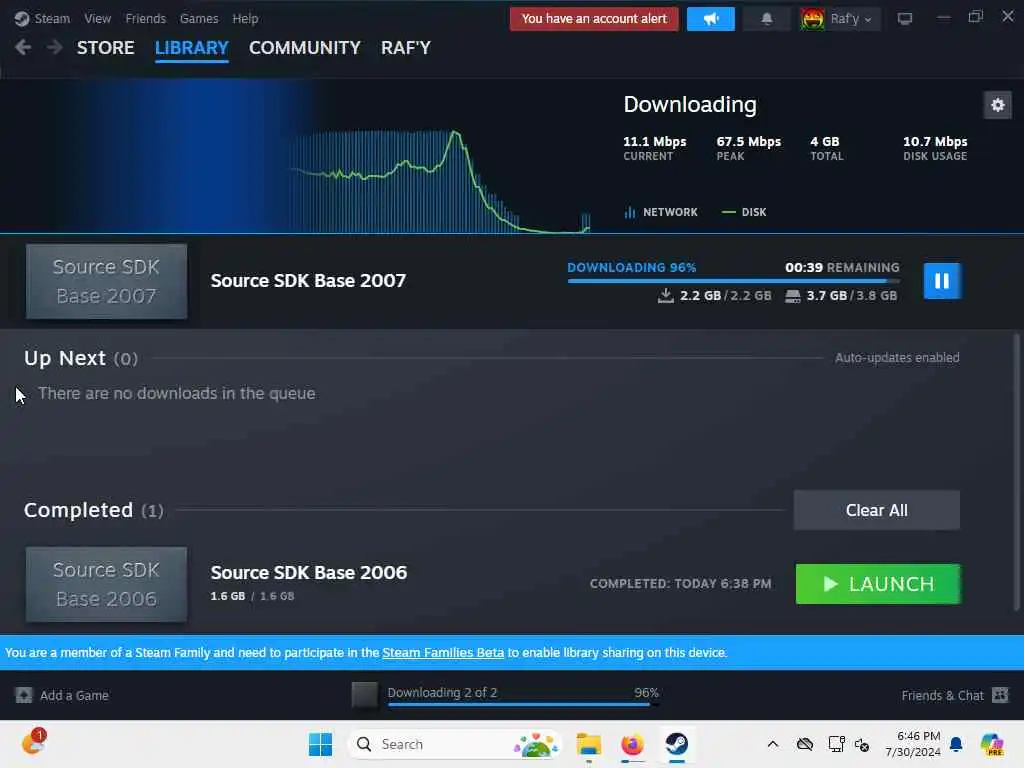This screenshot has height=768, width=1024.
Task: Open the Help menu
Action: tap(246, 18)
